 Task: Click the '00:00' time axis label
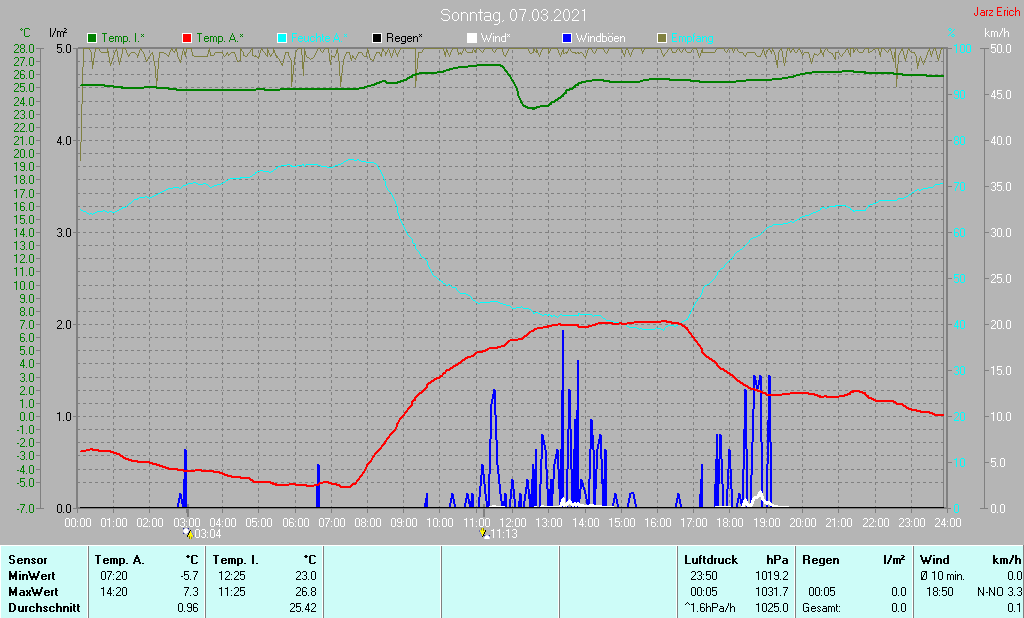pos(78,523)
